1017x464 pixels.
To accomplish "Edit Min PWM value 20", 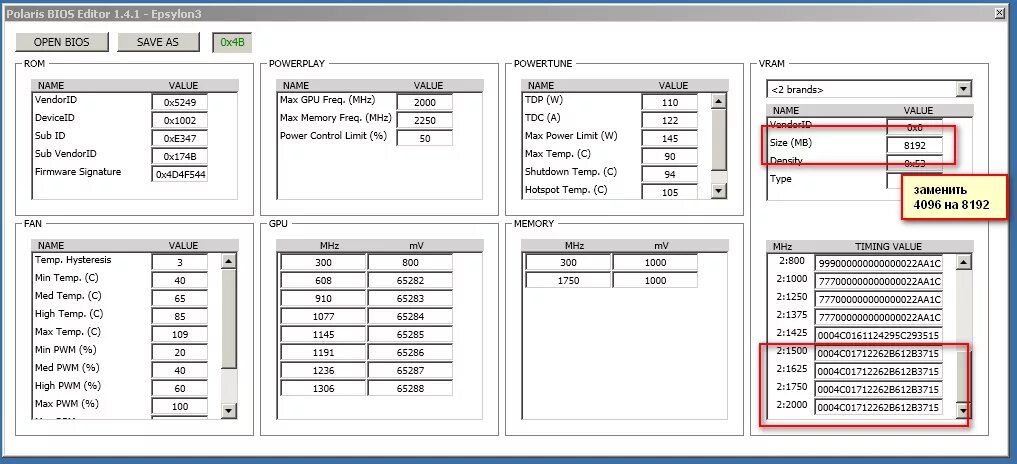I will pos(180,353).
